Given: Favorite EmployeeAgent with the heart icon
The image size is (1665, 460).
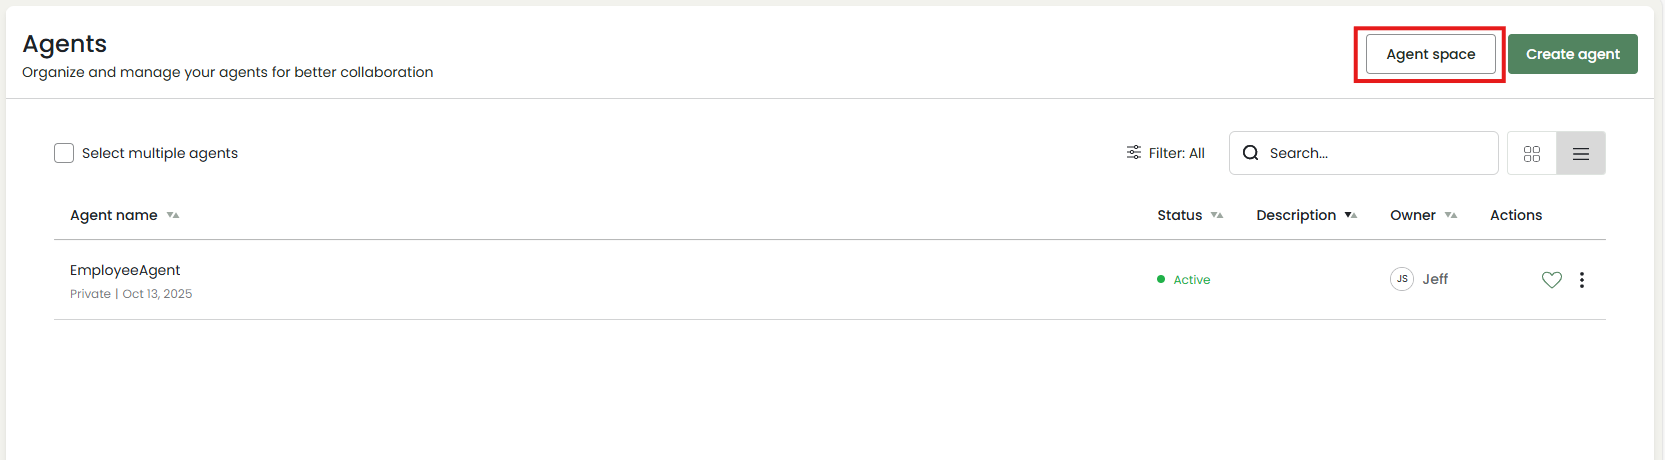Looking at the screenshot, I should coord(1552,280).
